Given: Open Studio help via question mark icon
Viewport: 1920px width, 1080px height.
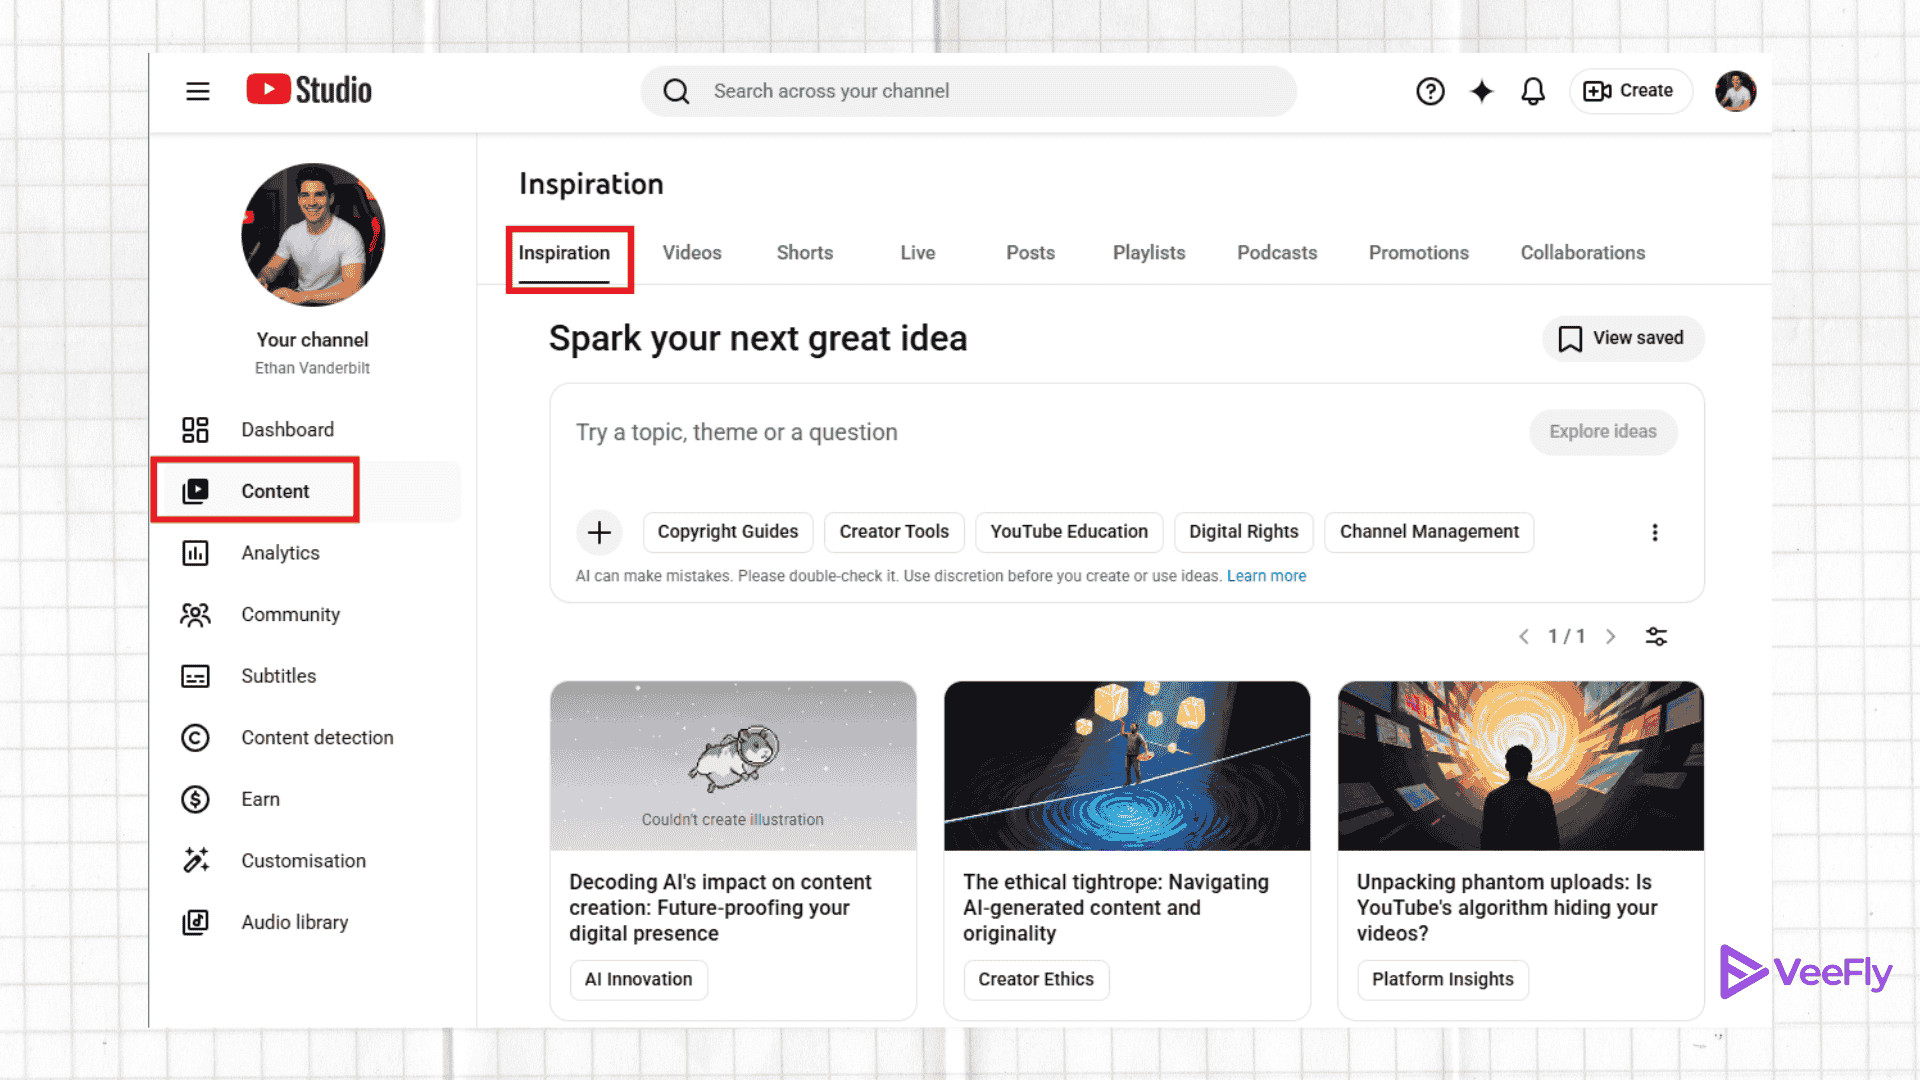Looking at the screenshot, I should (x=1431, y=91).
